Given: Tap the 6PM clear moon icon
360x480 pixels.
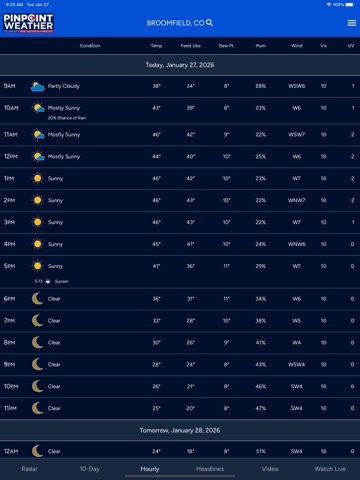Looking at the screenshot, I should click(x=37, y=299).
